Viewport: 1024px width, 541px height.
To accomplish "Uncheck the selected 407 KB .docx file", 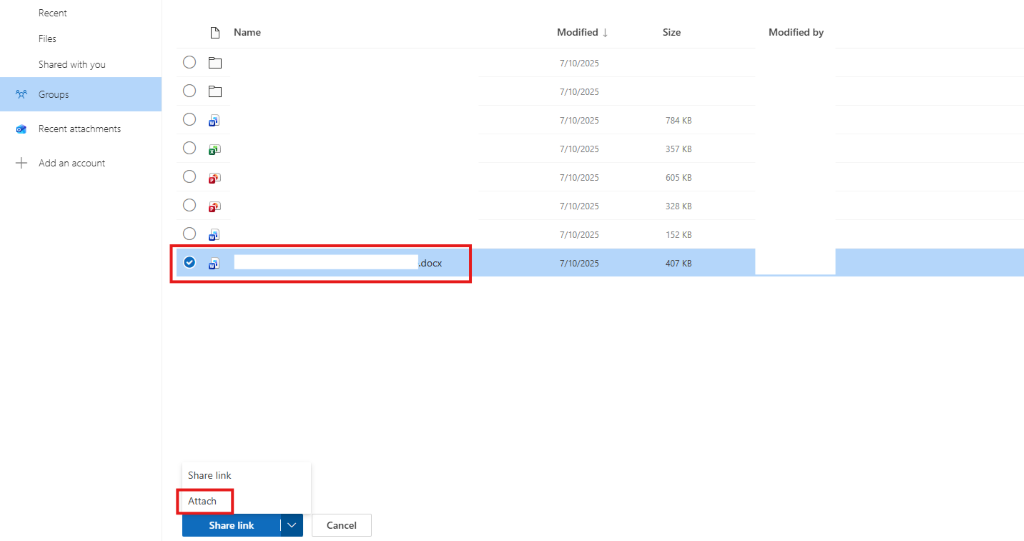I will (189, 263).
